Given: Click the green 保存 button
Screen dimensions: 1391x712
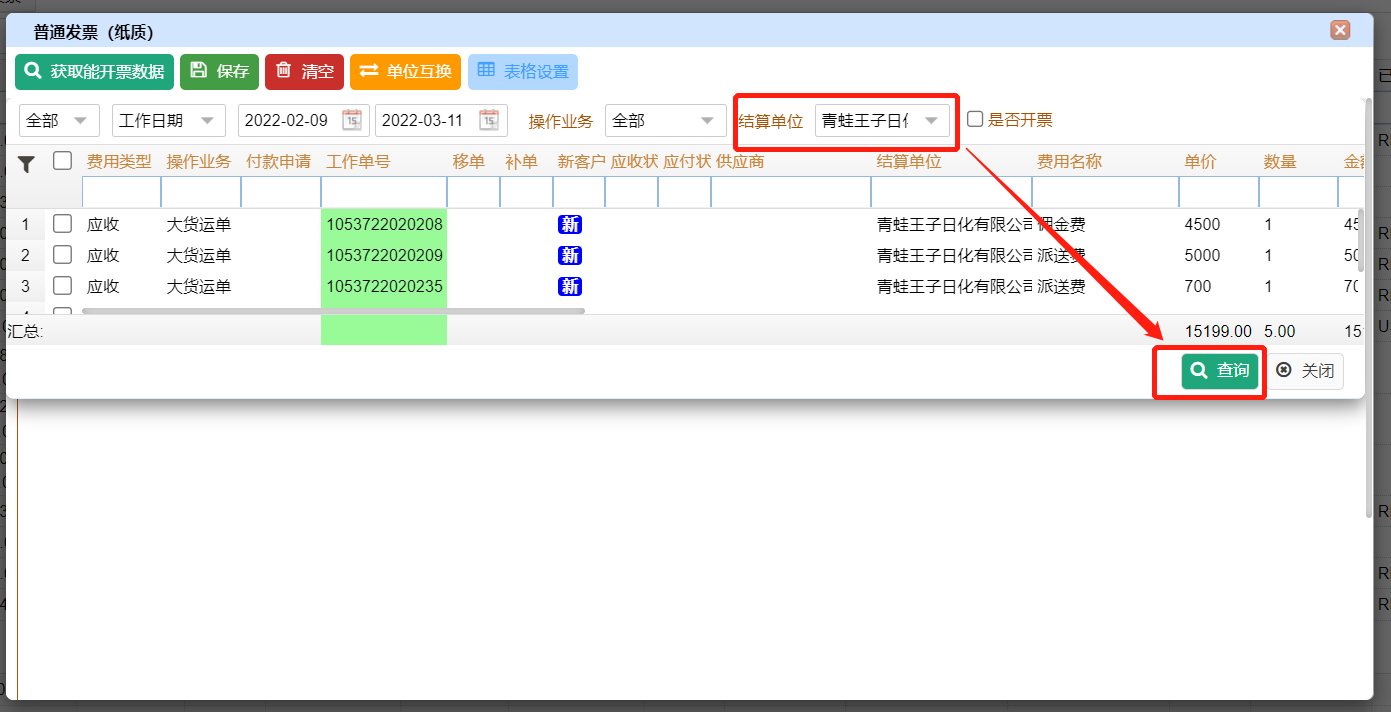Looking at the screenshot, I should [219, 72].
